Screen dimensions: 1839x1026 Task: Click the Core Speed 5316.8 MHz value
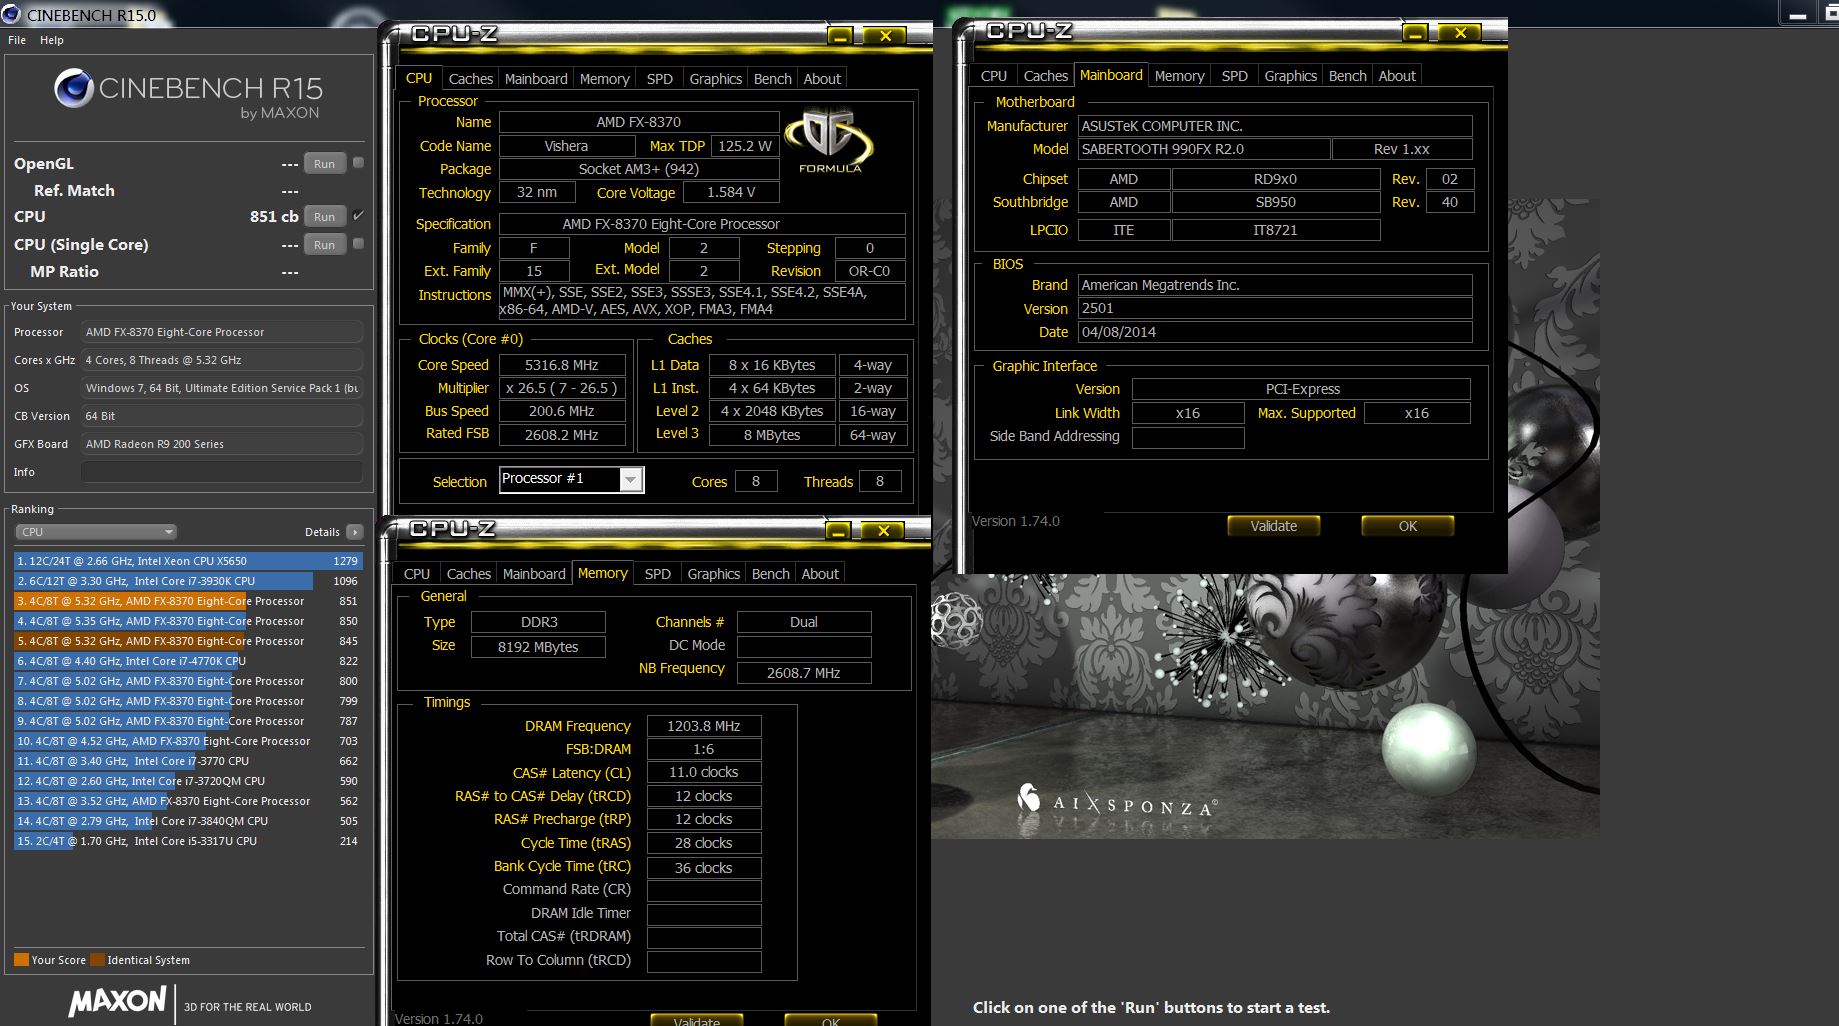pos(561,365)
